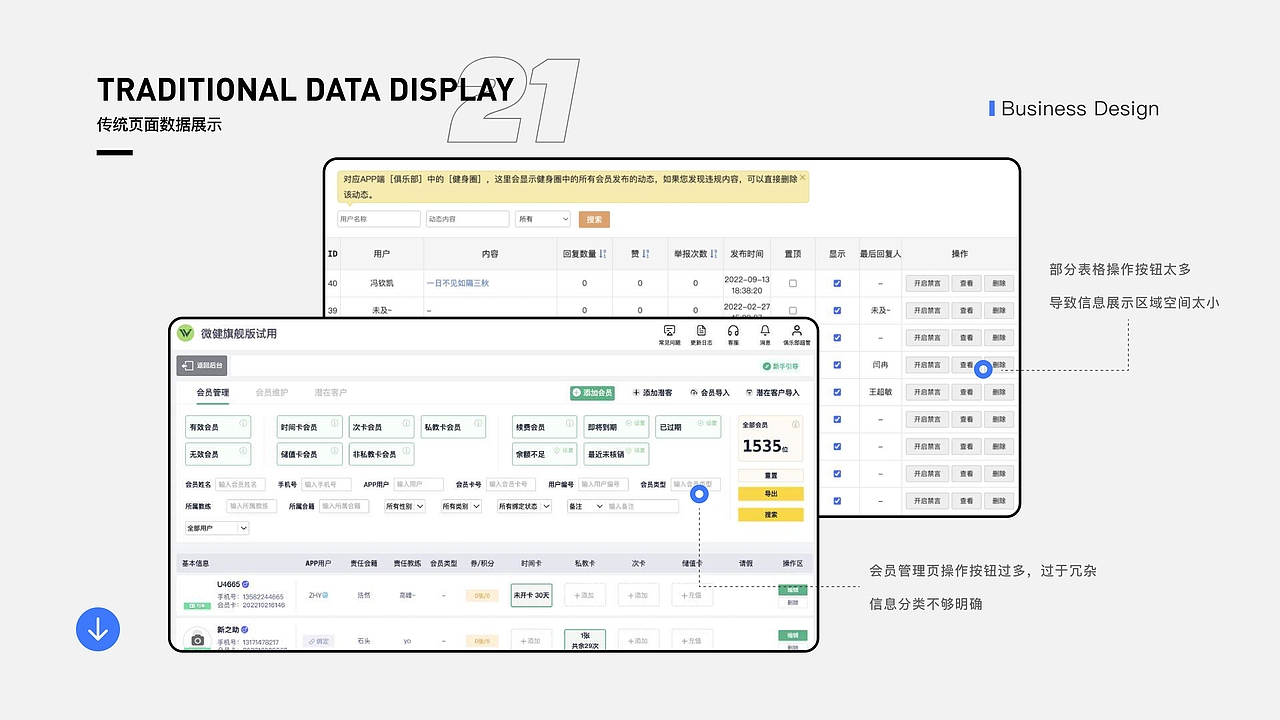
Task: Click the 重置 button
Action: click(x=771, y=475)
